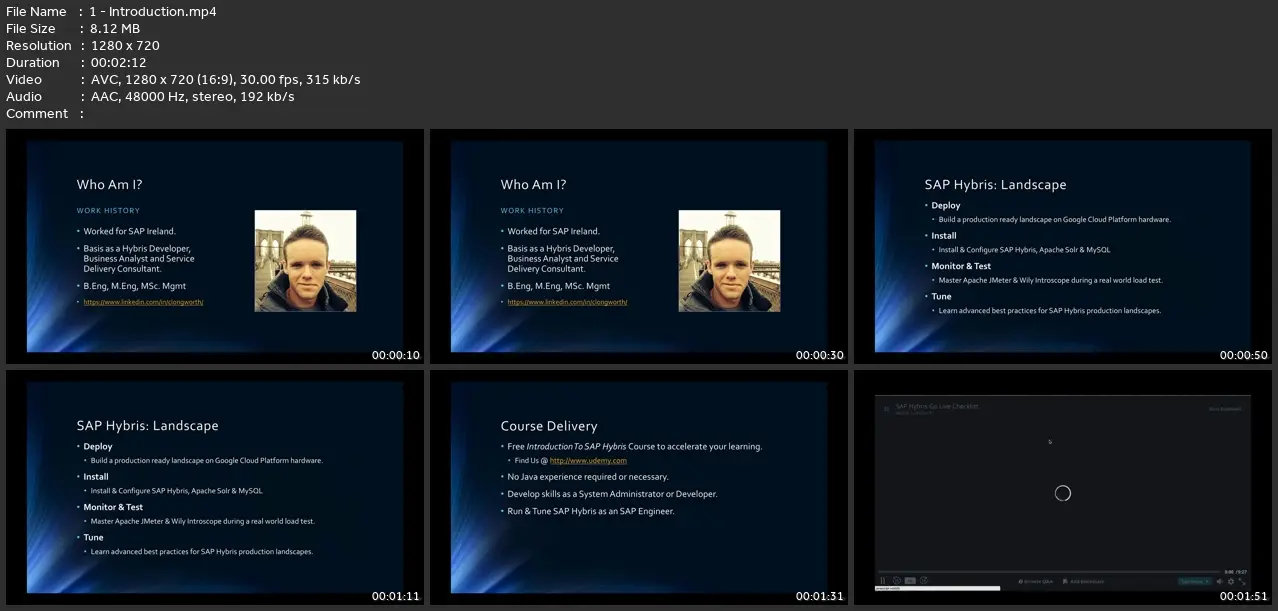Click the rewind icon in the Udemy player
Viewport: 1278px width, 611px height.
(896, 581)
